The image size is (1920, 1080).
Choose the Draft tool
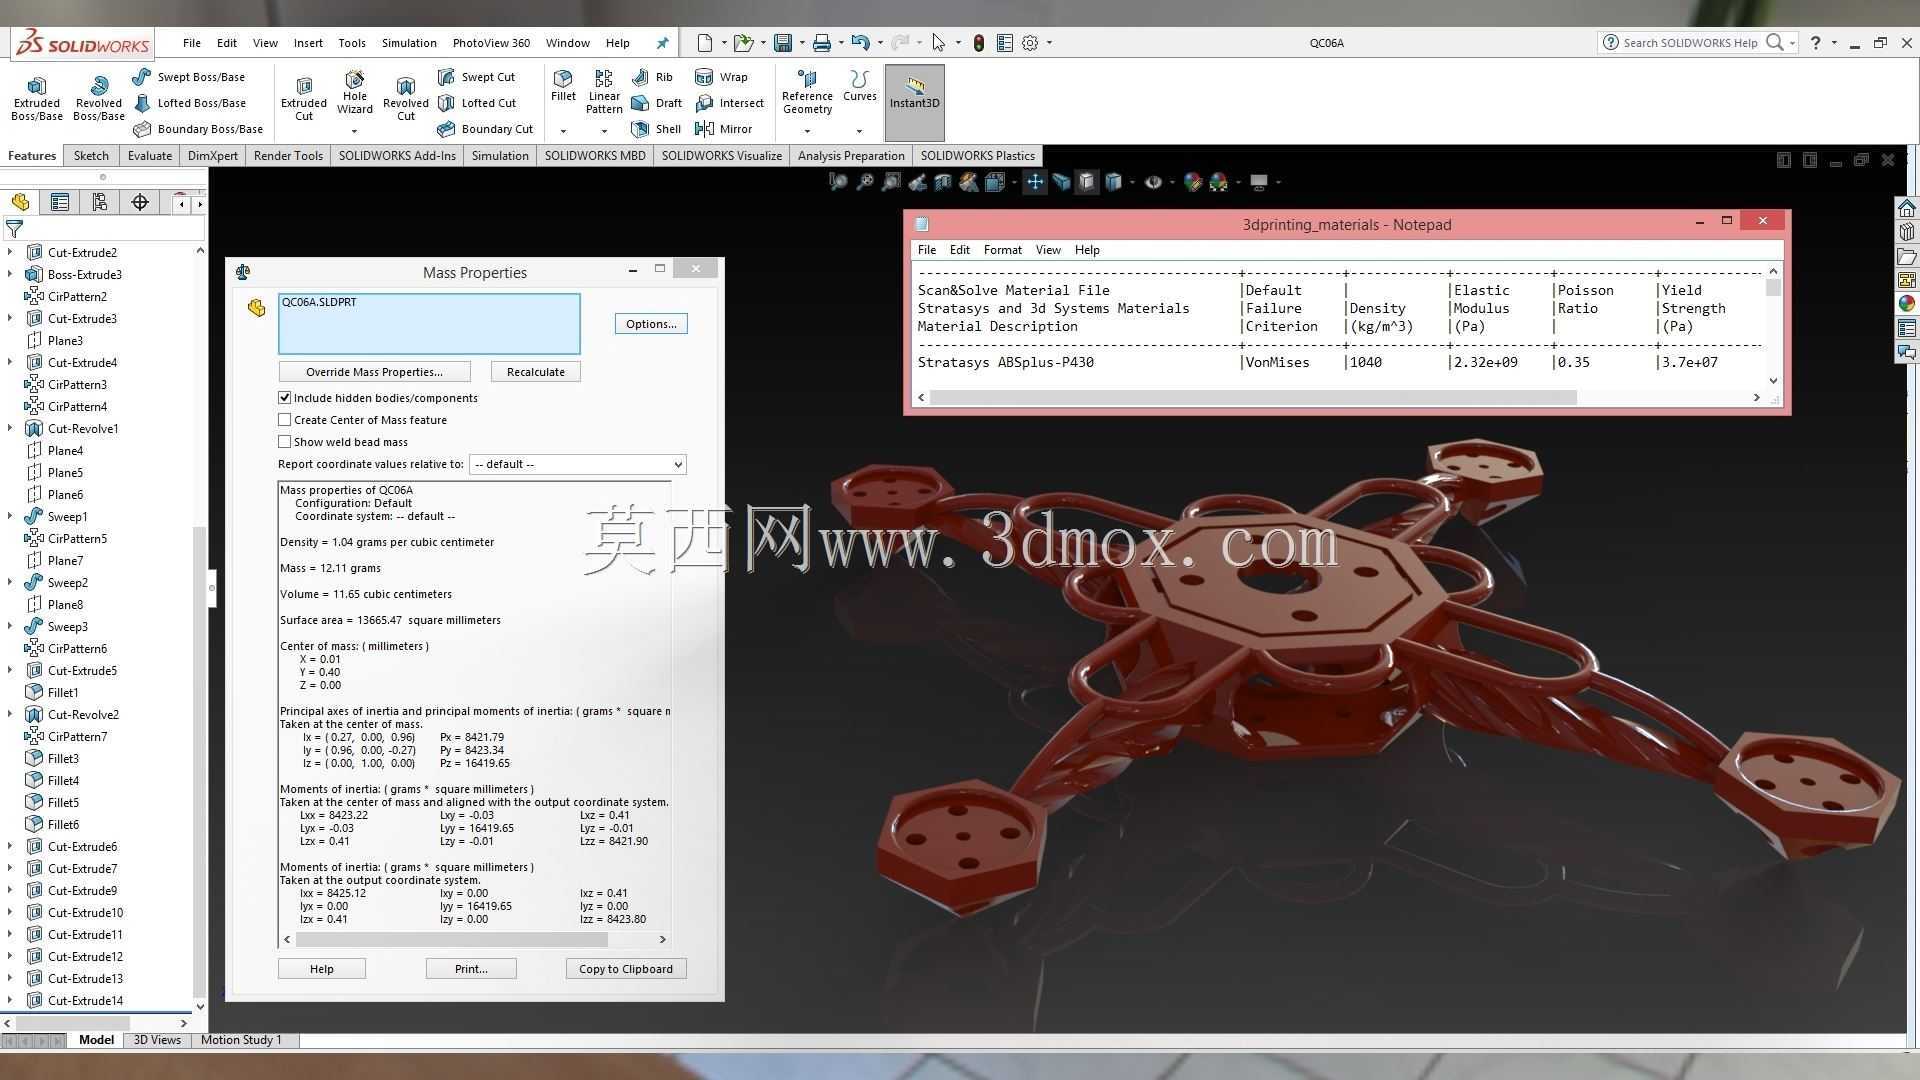(656, 103)
